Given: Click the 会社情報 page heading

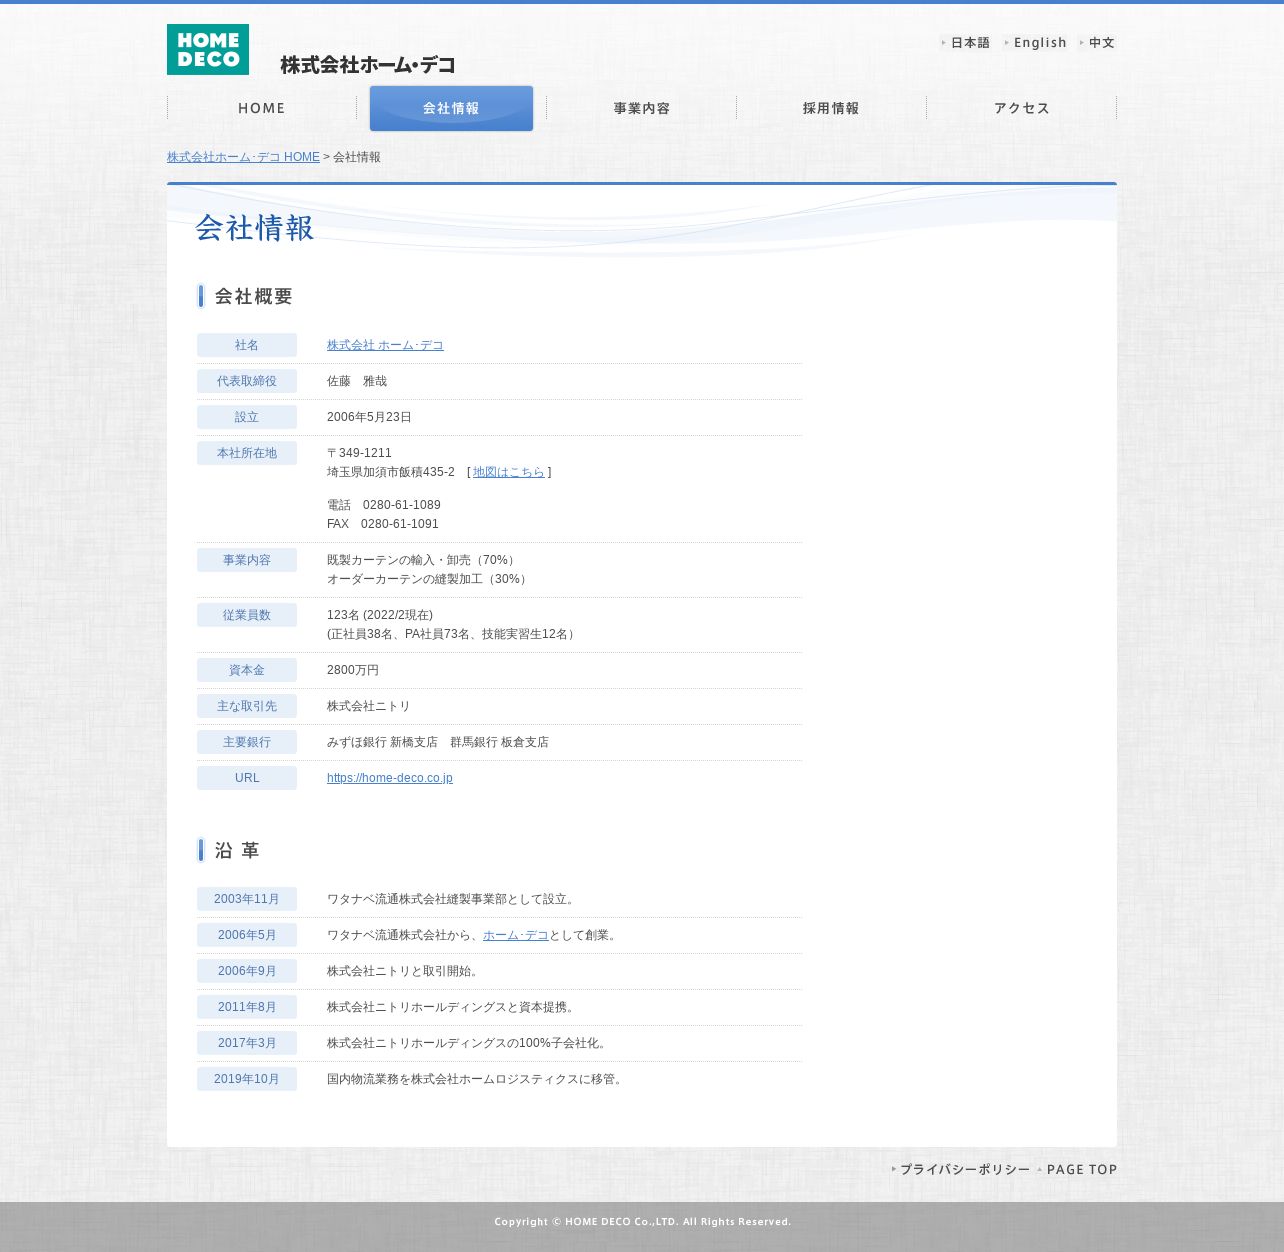Looking at the screenshot, I should [255, 228].
